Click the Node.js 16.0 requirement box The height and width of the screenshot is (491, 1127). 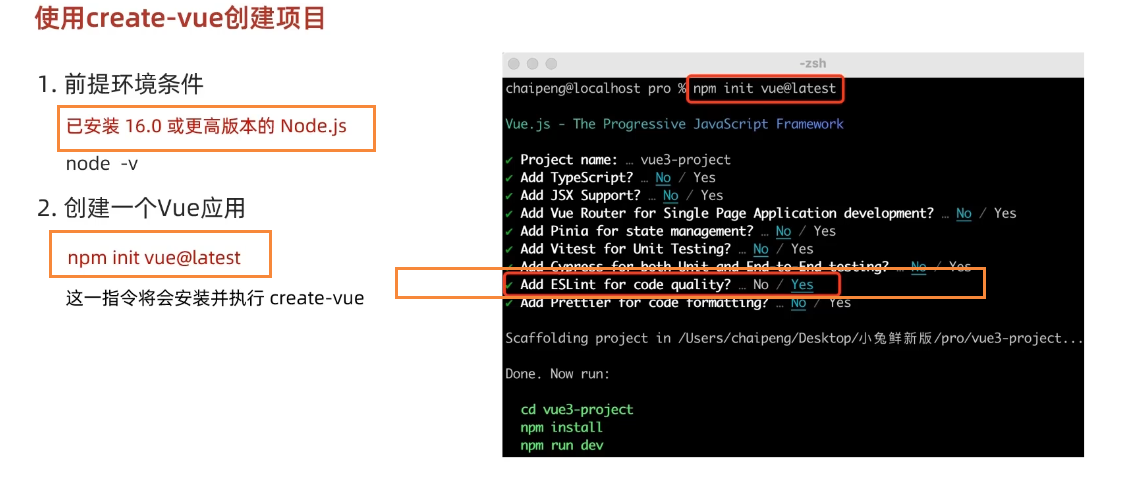(x=216, y=128)
